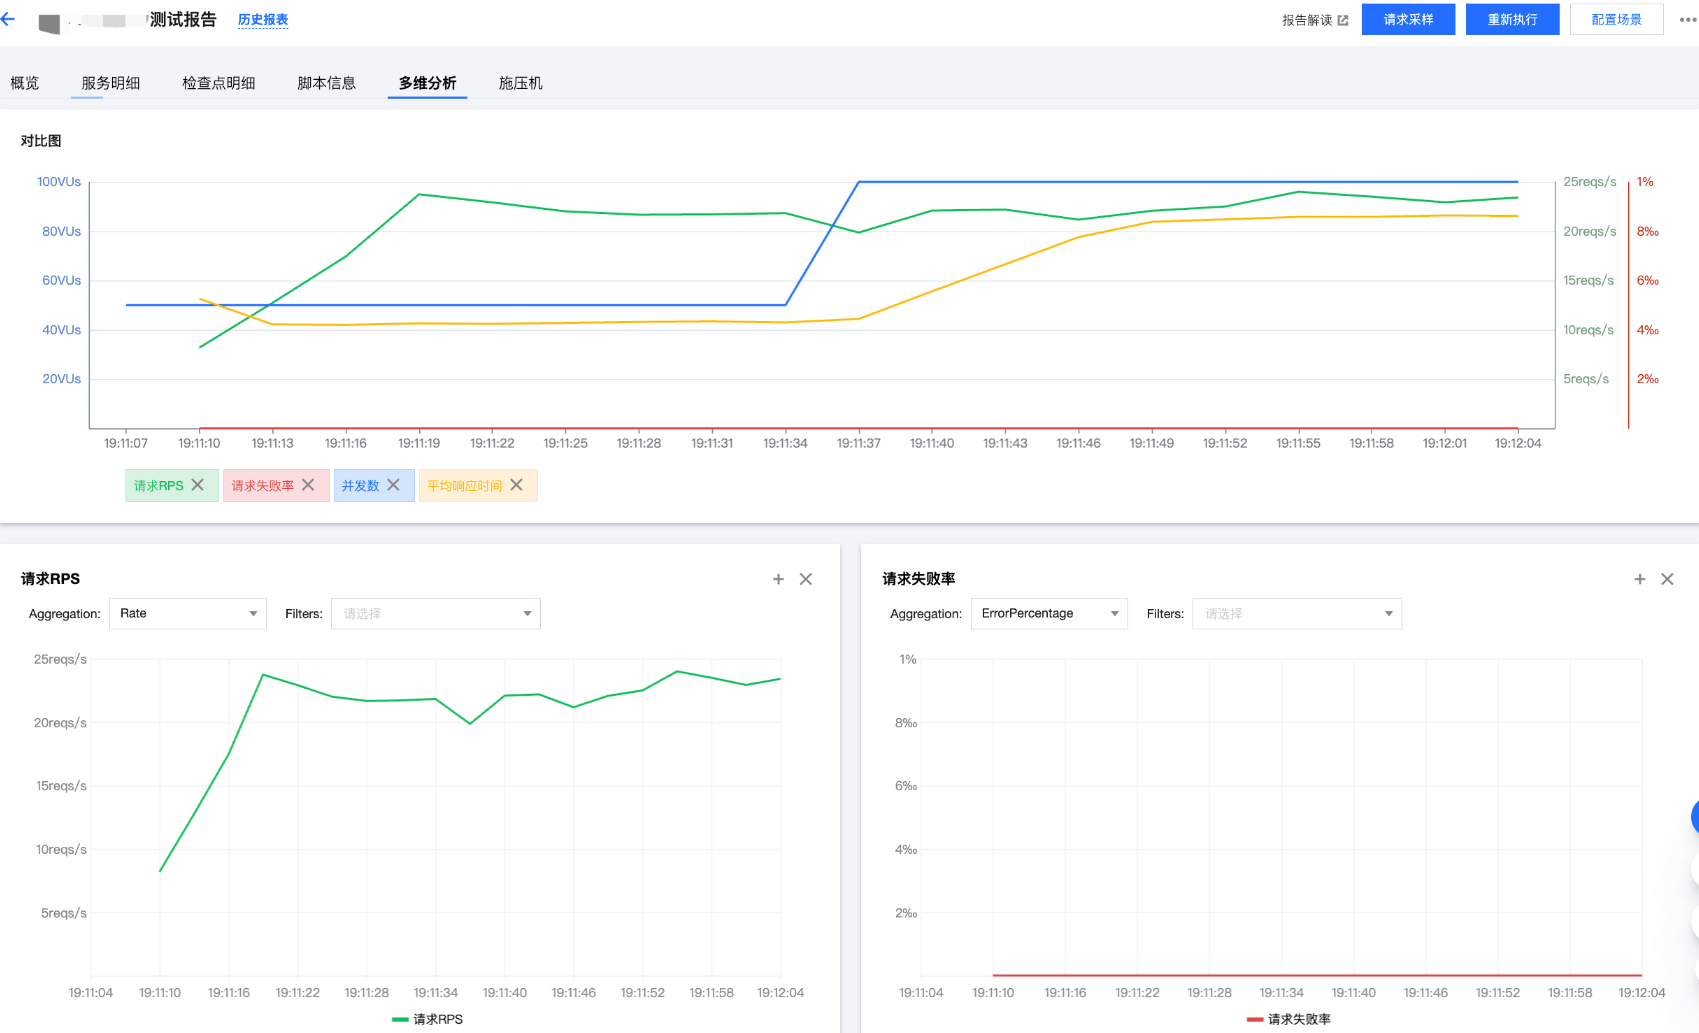Switch to the 施压机 tab
The height and width of the screenshot is (1033, 1699).
tap(520, 83)
